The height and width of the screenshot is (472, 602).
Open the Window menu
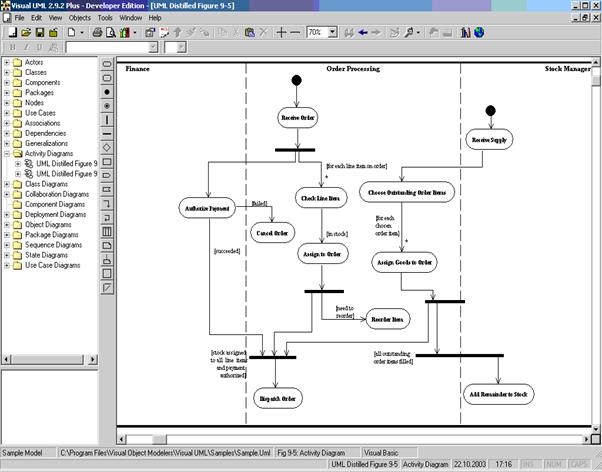pyautogui.click(x=131, y=18)
